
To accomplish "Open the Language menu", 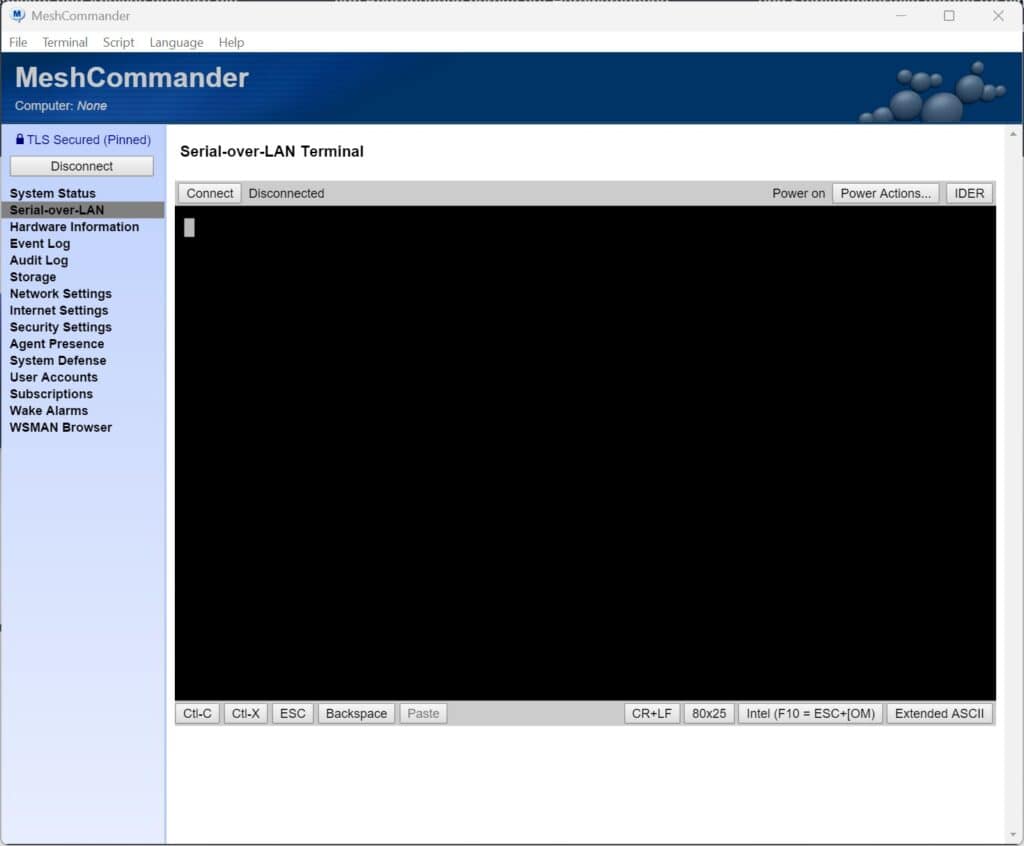I will pos(176,42).
